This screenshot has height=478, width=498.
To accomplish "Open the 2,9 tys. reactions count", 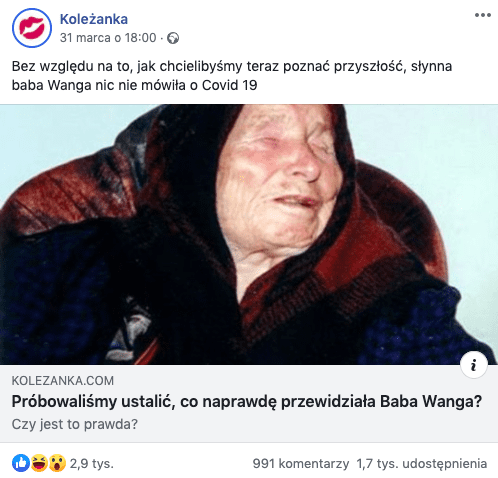I will 92,463.
